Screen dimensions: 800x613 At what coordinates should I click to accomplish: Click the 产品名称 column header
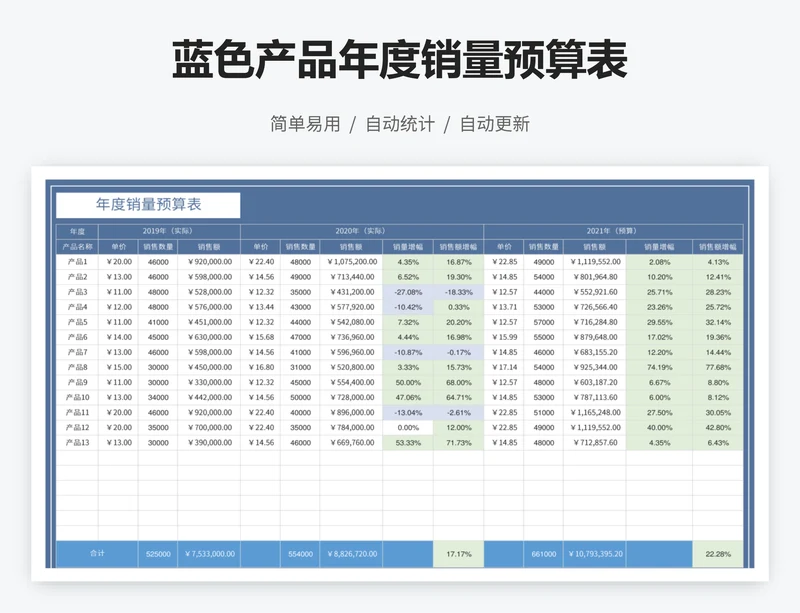(77, 247)
